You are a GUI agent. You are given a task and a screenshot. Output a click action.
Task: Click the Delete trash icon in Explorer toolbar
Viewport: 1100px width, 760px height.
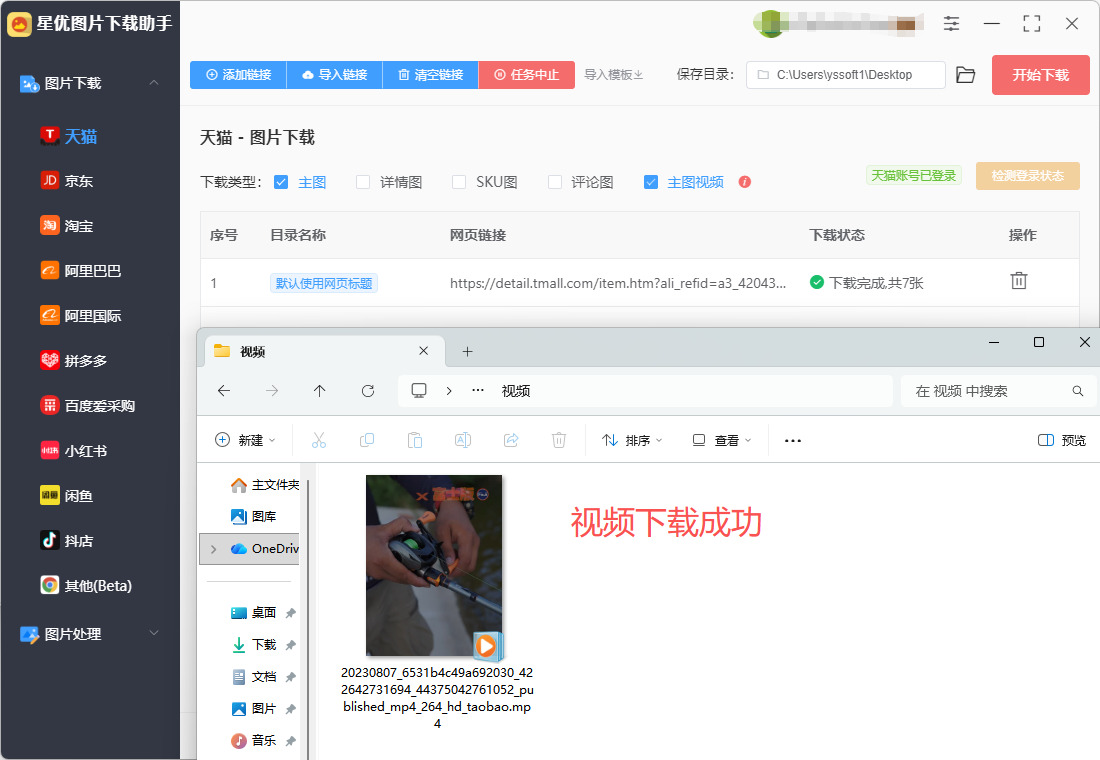tap(558, 440)
